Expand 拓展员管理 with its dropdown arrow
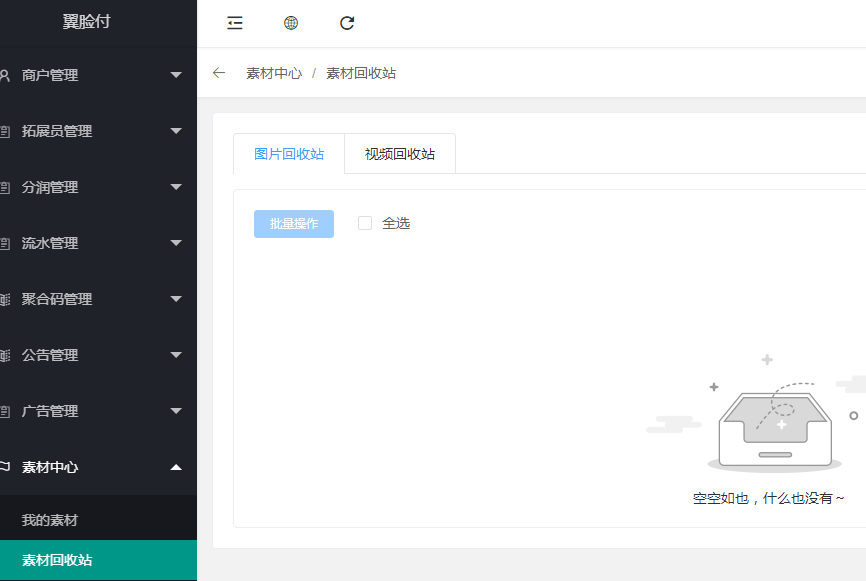 point(176,131)
